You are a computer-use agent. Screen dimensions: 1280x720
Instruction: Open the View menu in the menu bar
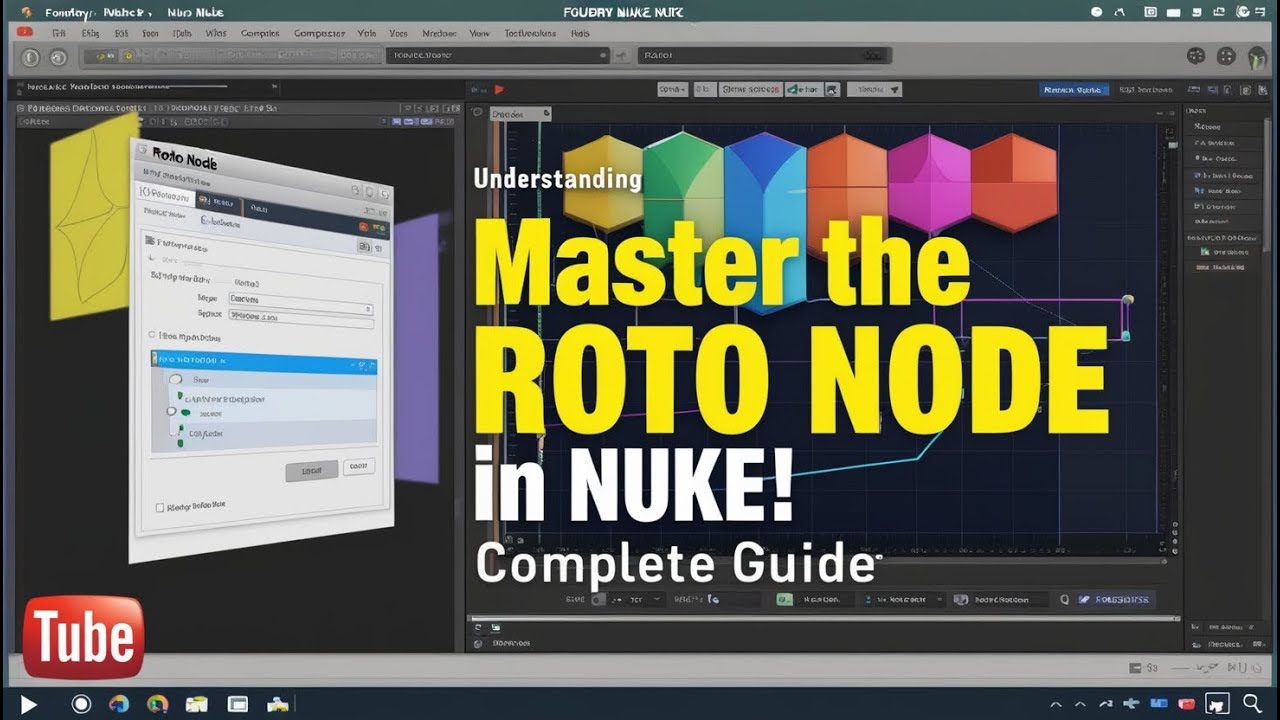click(x=480, y=33)
